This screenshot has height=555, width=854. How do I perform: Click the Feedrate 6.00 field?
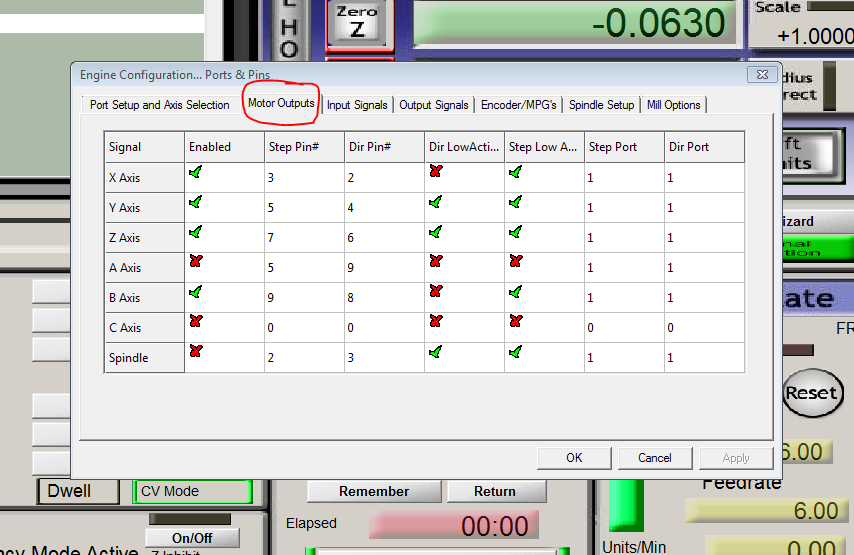767,510
